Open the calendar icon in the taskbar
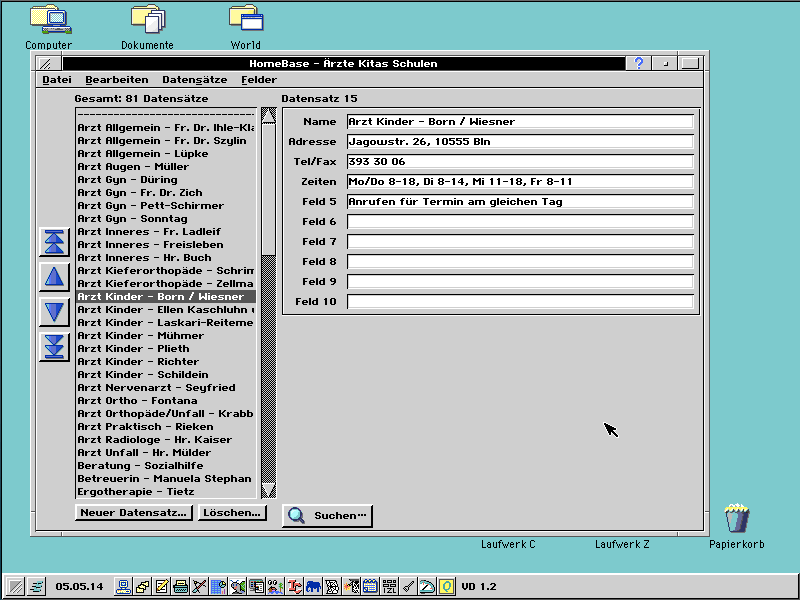The height and width of the screenshot is (600, 800). 370,587
